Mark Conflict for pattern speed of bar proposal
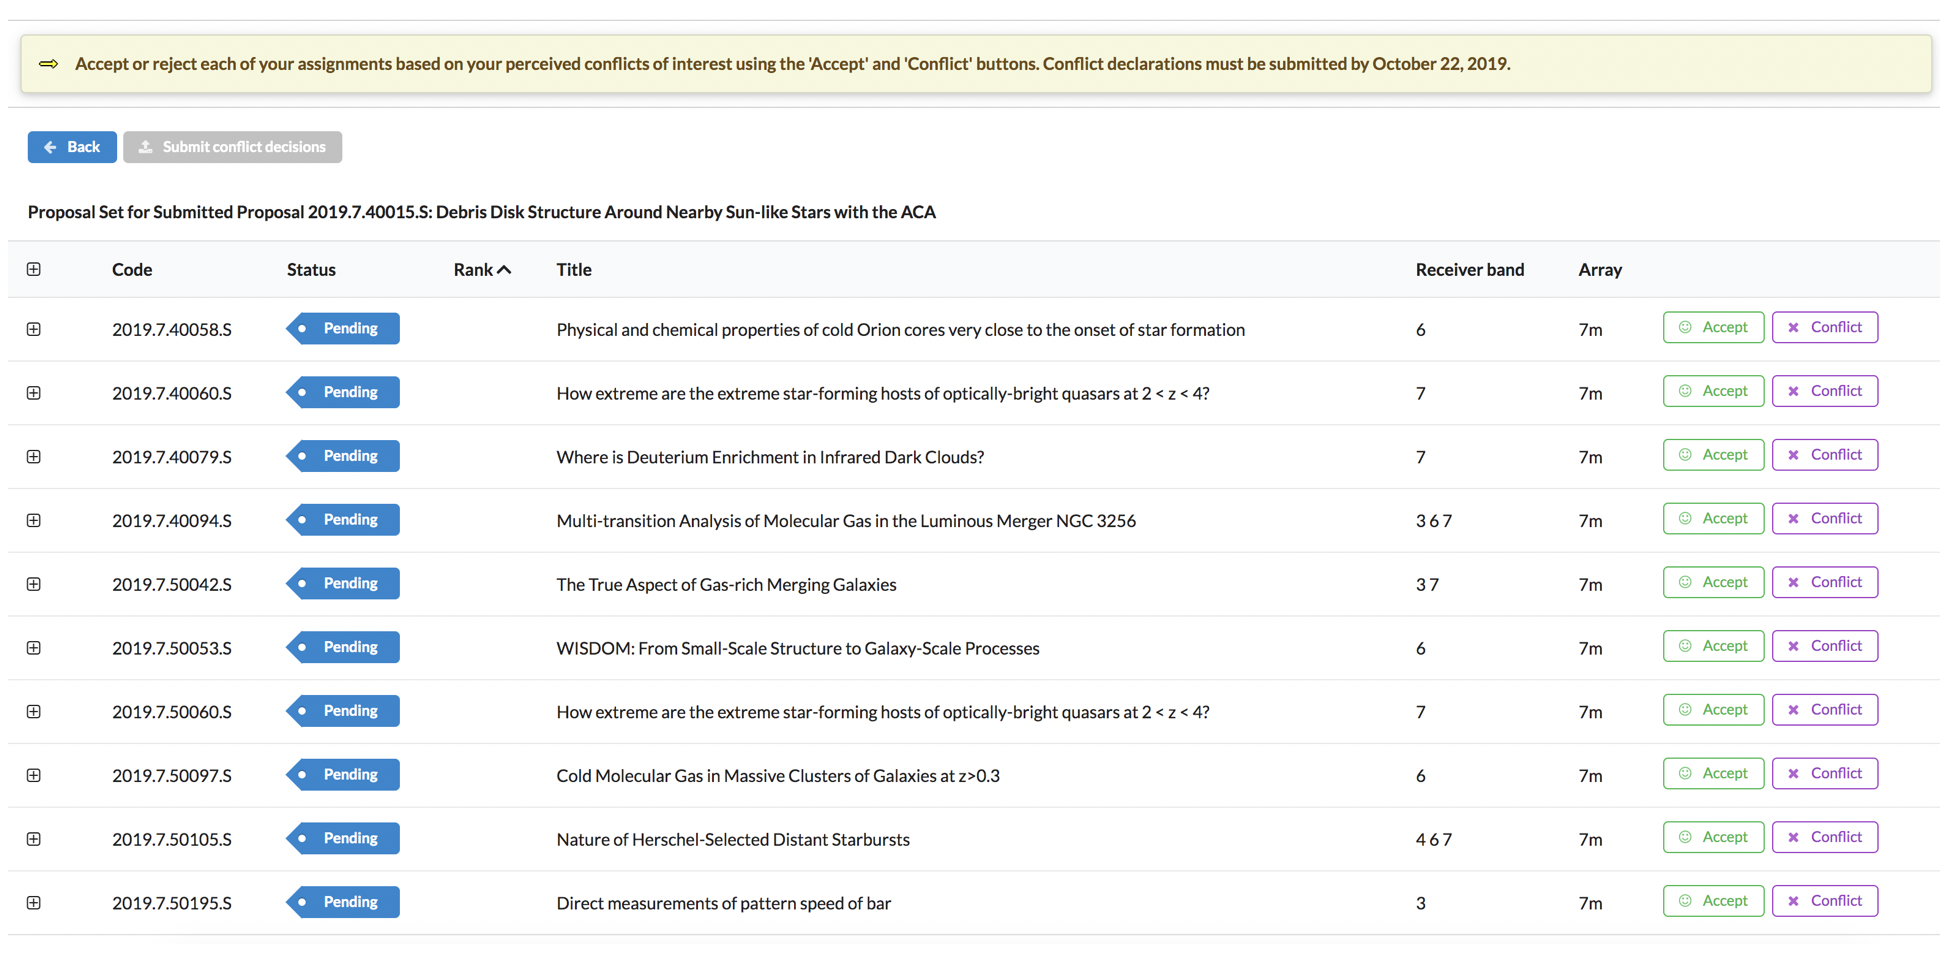Image resolution: width=1950 pixels, height=958 pixels. click(x=1824, y=901)
